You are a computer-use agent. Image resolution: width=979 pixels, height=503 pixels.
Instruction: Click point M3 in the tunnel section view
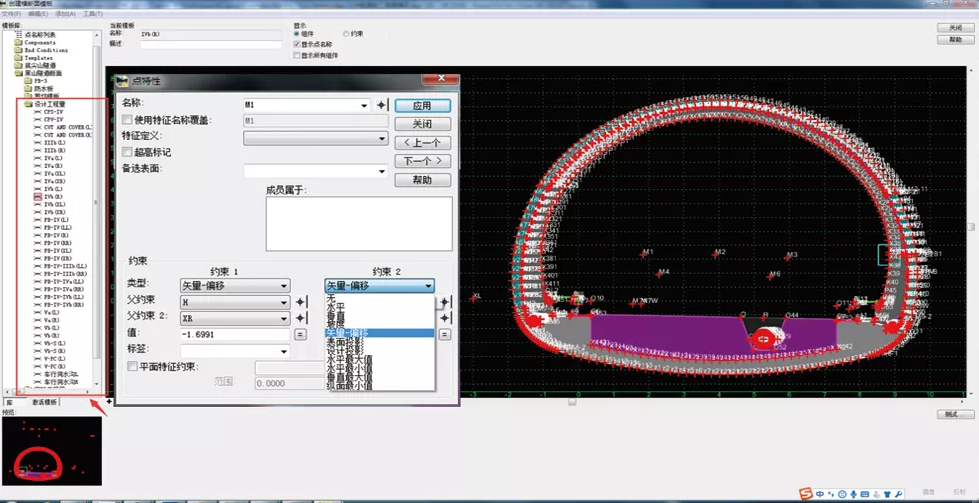788,257
